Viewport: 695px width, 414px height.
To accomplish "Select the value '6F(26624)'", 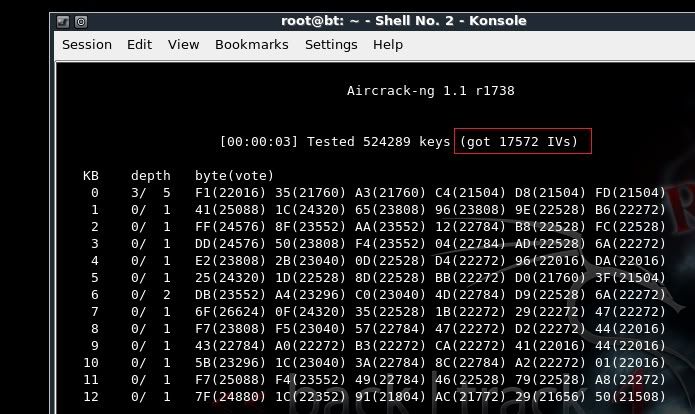I will click(230, 312).
